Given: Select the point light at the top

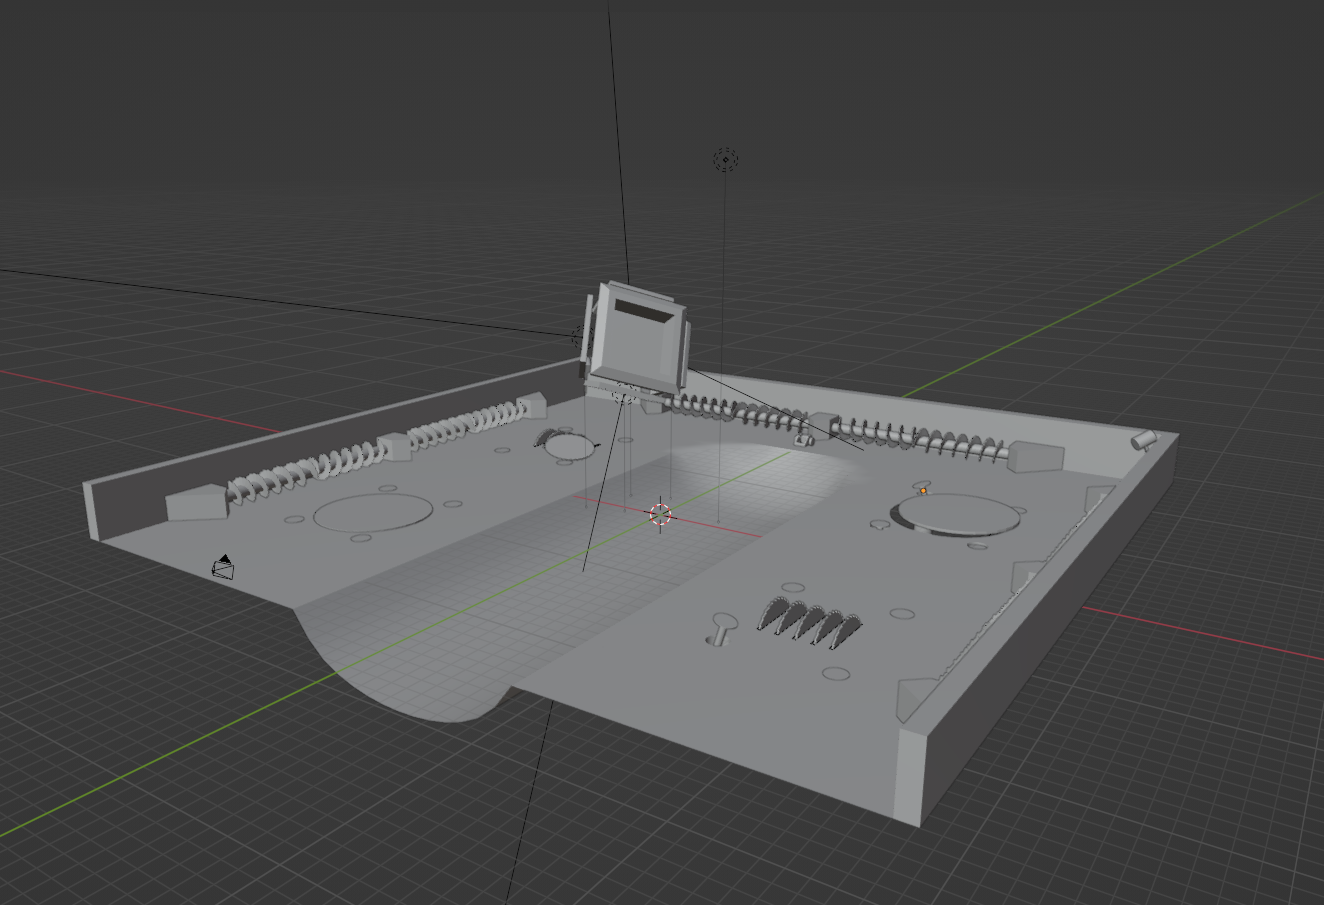Looking at the screenshot, I should pyautogui.click(x=725, y=159).
